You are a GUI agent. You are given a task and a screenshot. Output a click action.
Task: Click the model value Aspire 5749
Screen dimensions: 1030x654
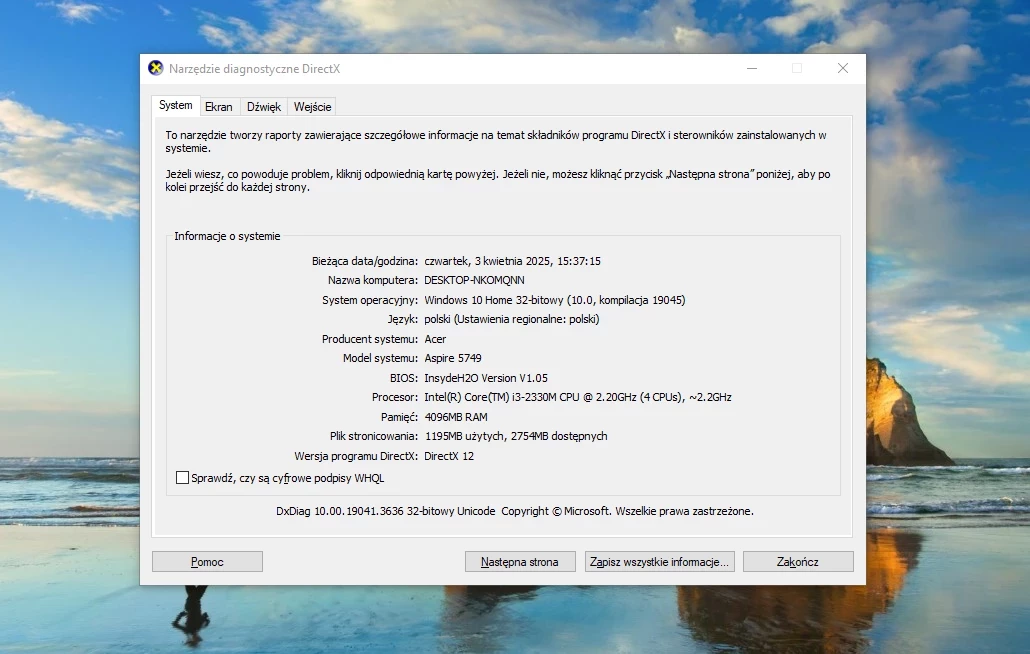click(x=453, y=359)
